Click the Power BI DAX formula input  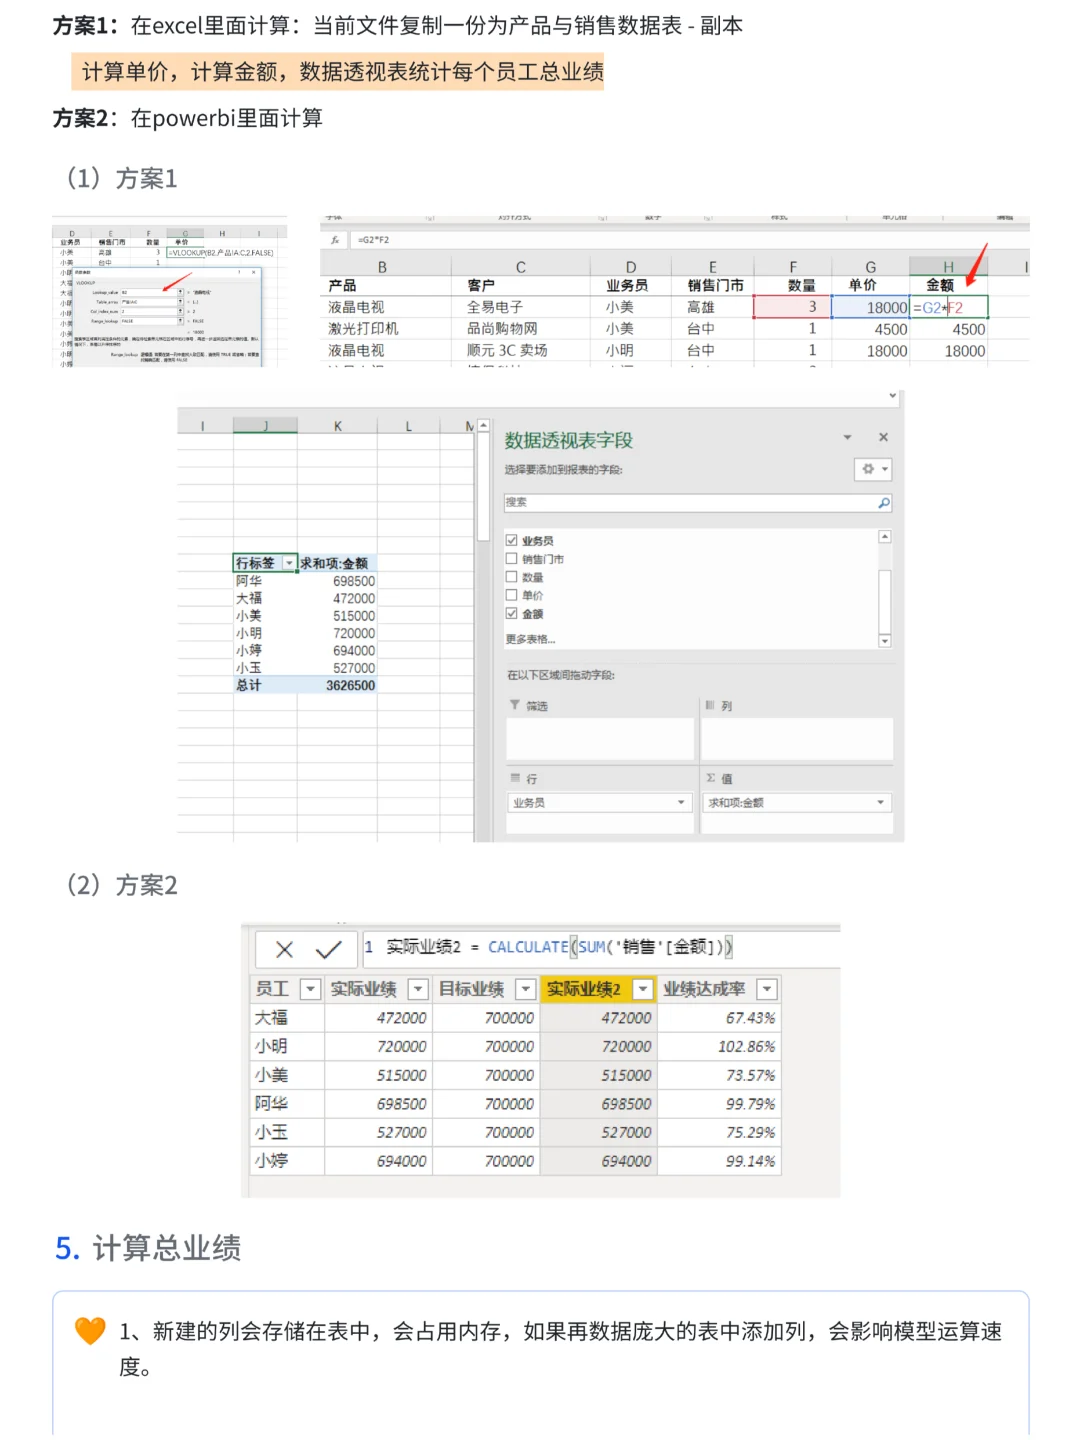click(600, 947)
